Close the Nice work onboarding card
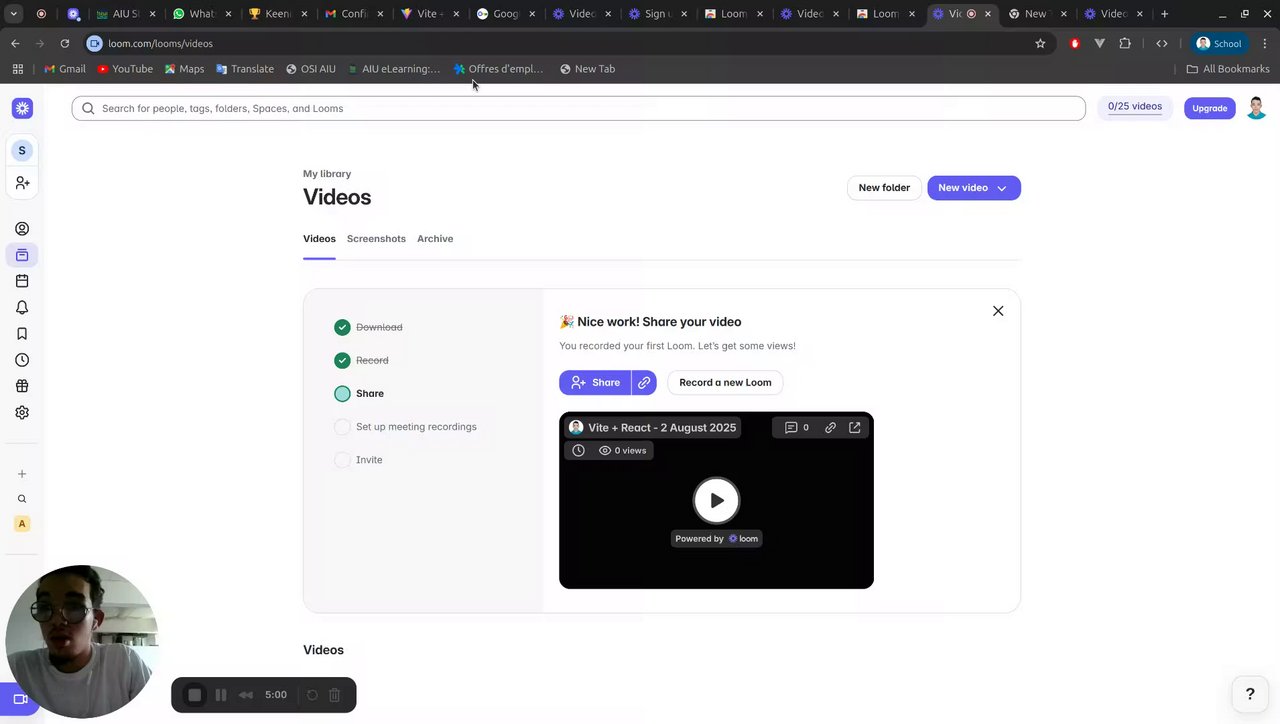 998,311
